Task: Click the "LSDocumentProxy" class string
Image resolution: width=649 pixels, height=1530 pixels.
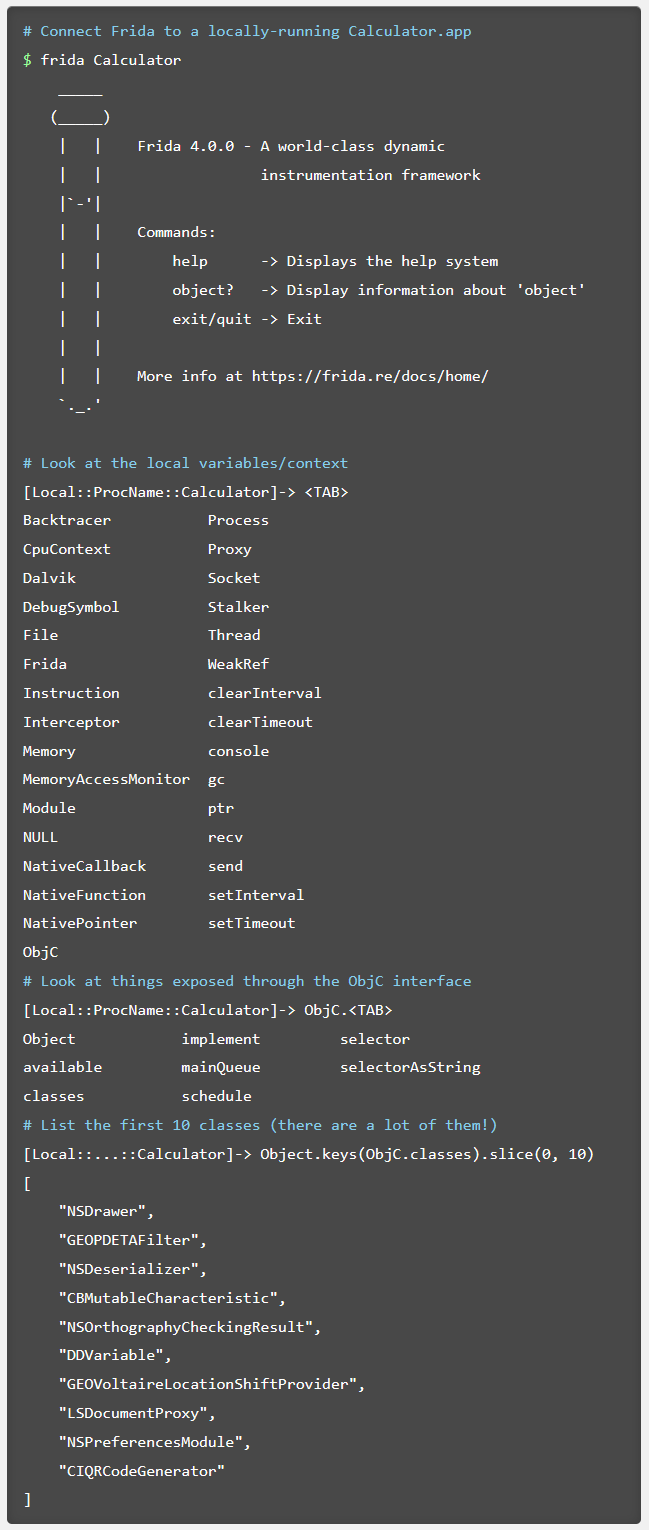Action: pos(136,1413)
